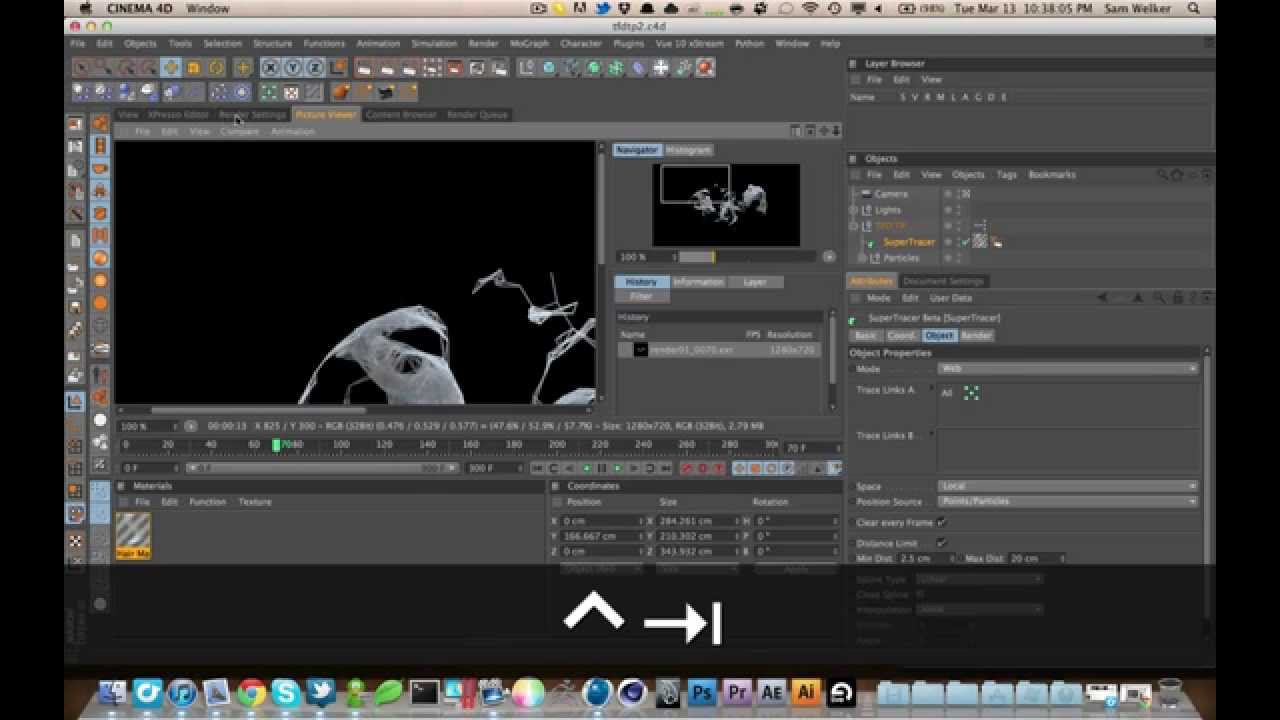1280x720 pixels.
Task: Launch After Effects from the Dock
Action: click(771, 692)
